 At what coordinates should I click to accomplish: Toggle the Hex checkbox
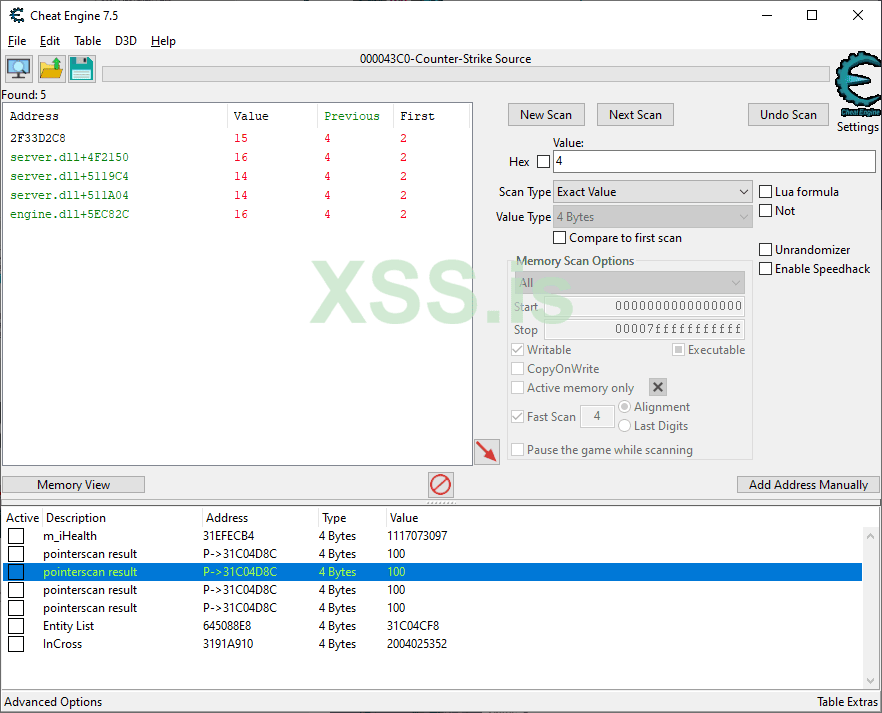point(543,162)
